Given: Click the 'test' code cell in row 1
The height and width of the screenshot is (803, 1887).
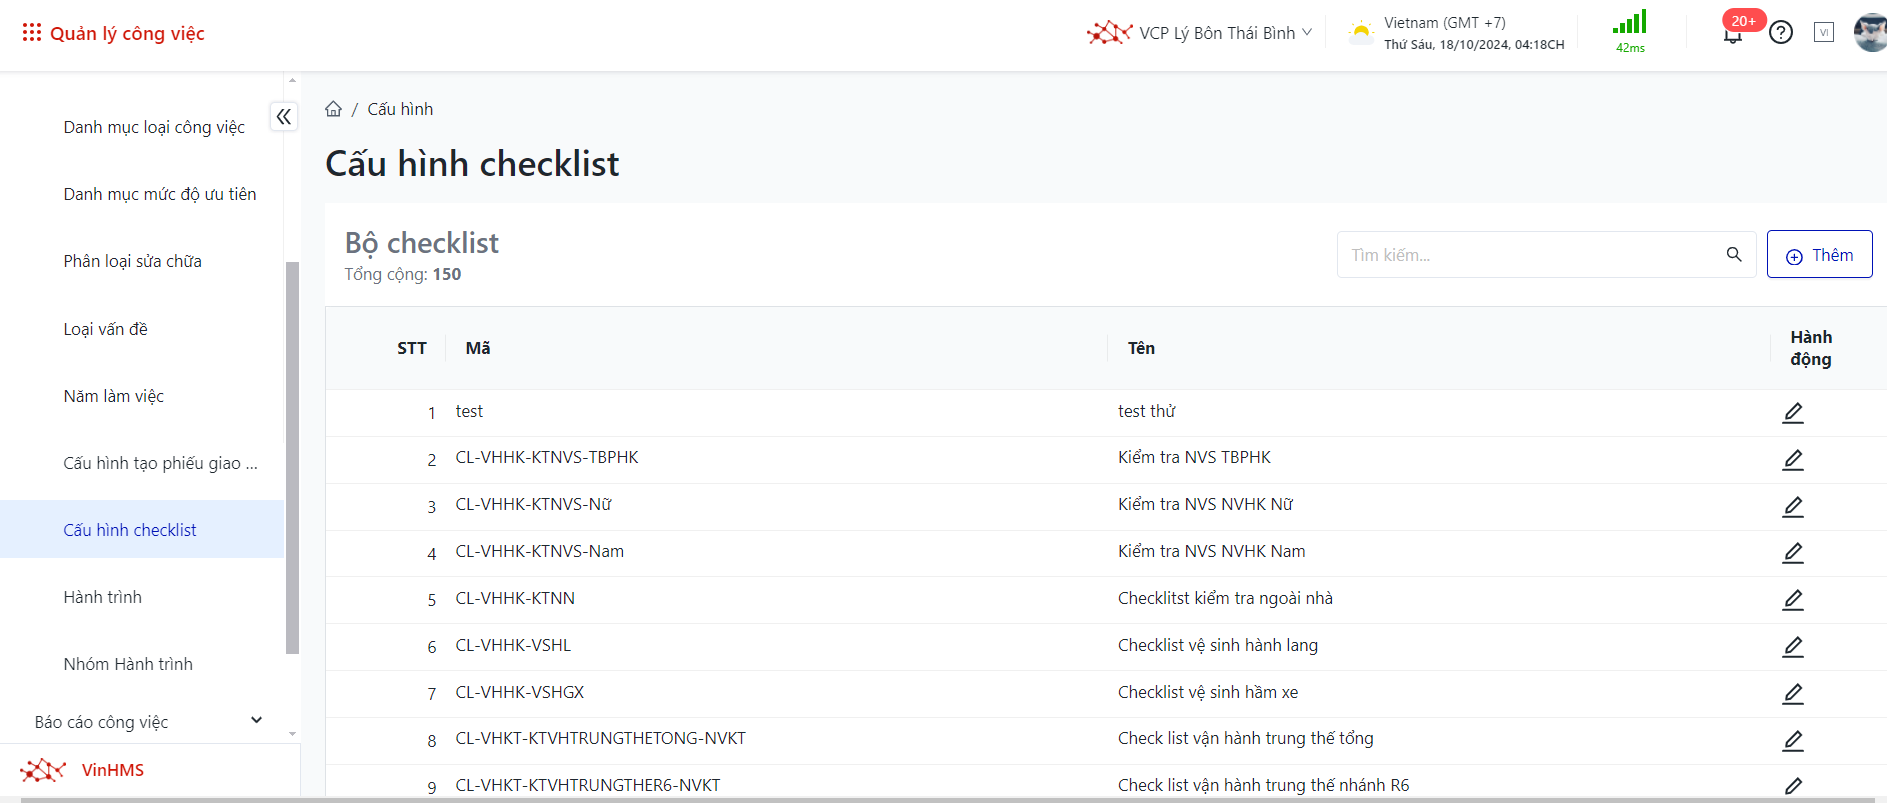Looking at the screenshot, I should coord(469,411).
